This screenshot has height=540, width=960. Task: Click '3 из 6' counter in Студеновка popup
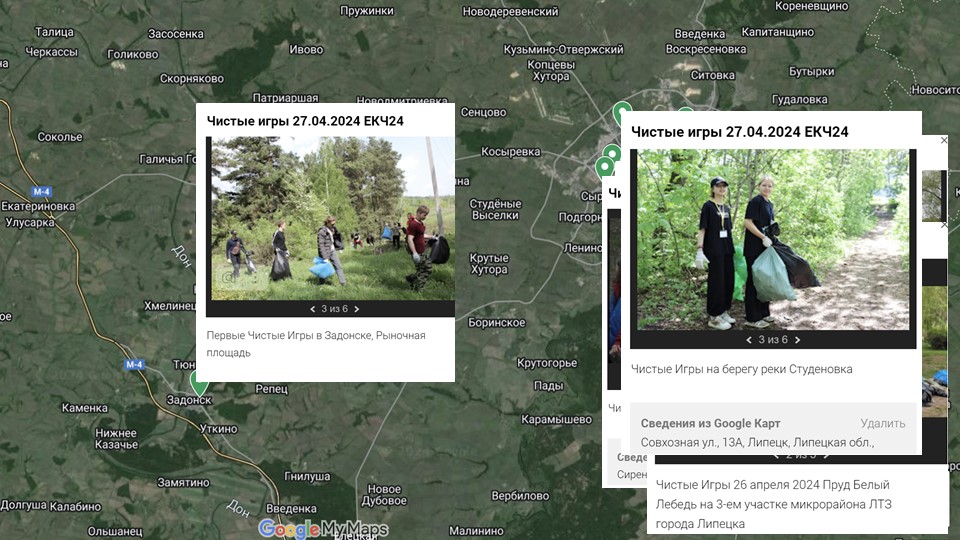click(x=773, y=340)
